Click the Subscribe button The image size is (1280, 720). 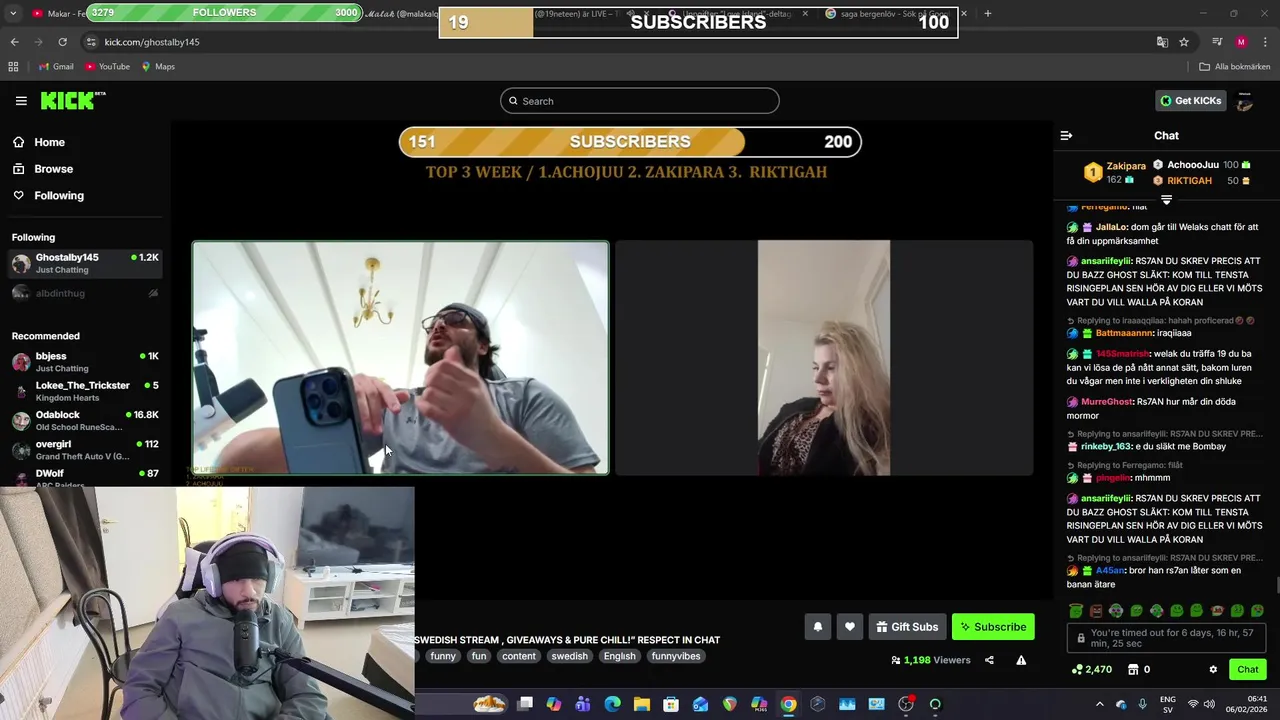[993, 627]
